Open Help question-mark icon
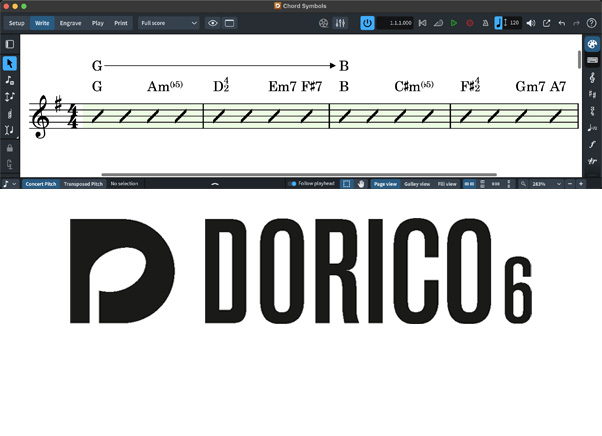The height and width of the screenshot is (436, 602). pyautogui.click(x=592, y=23)
